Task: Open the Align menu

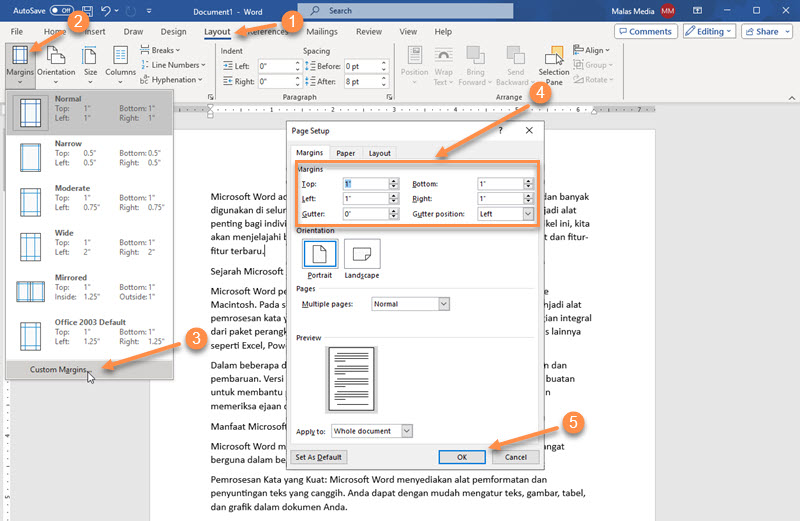Action: (x=592, y=50)
